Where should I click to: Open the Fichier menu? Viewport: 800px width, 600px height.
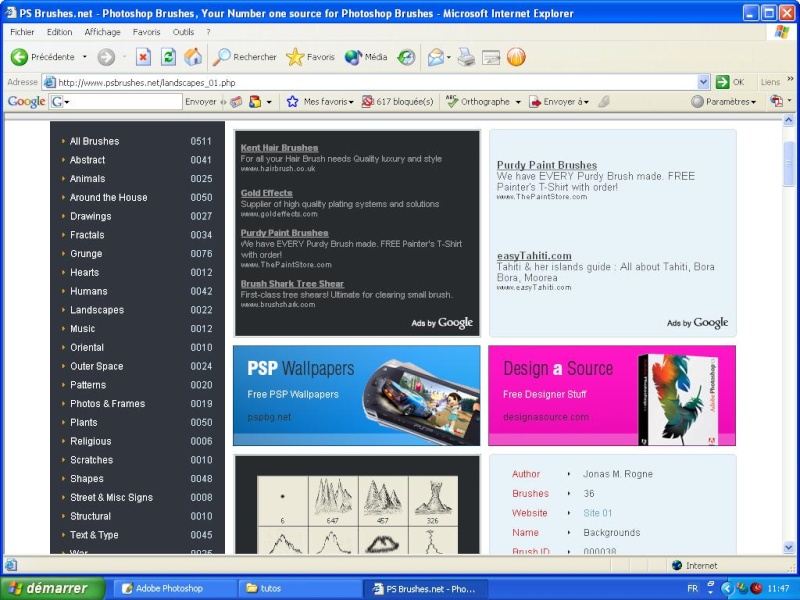pyautogui.click(x=22, y=32)
